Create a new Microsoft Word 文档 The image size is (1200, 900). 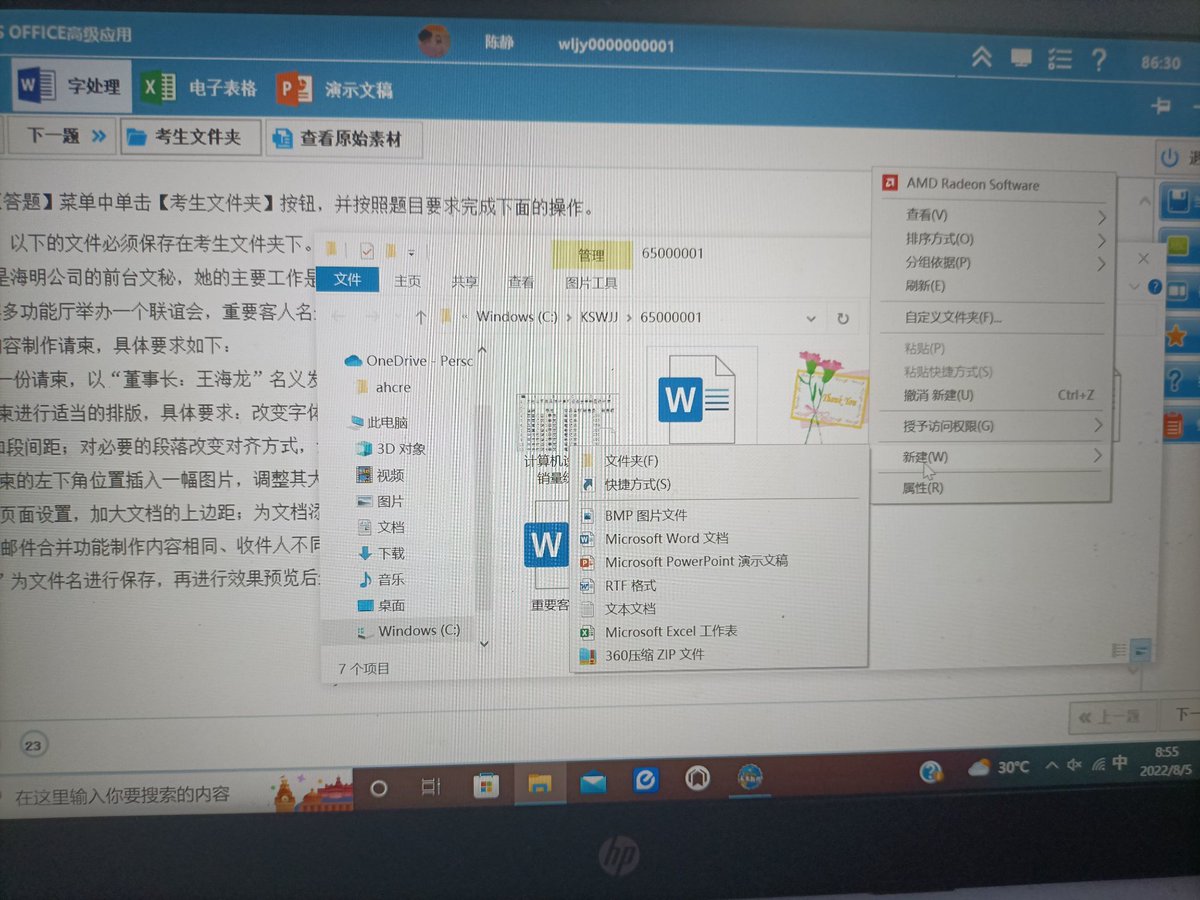click(x=665, y=538)
